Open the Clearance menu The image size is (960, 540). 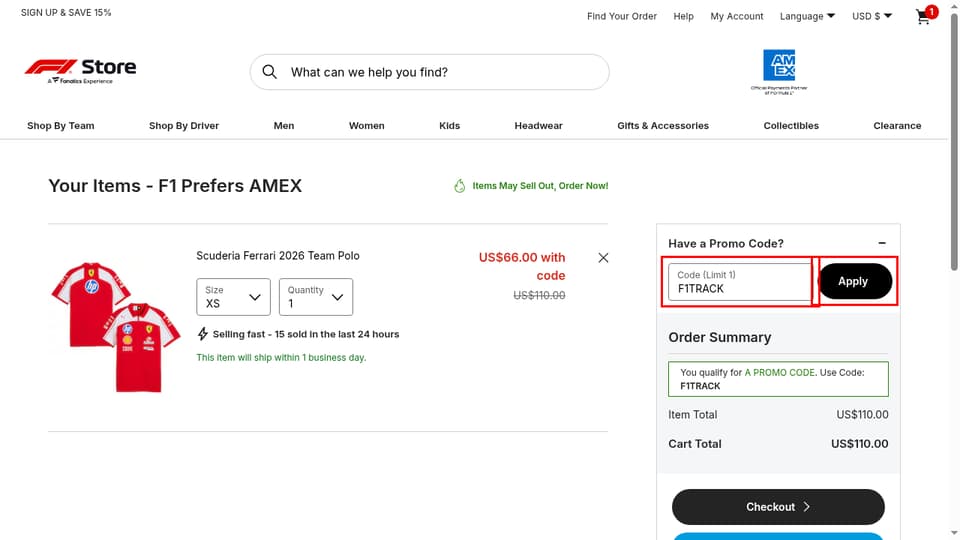coord(897,126)
